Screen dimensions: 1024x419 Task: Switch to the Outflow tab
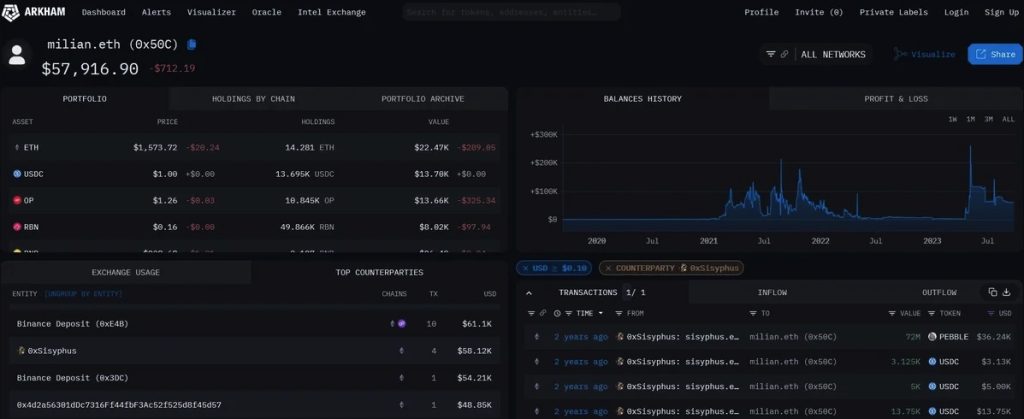pyautogui.click(x=939, y=292)
